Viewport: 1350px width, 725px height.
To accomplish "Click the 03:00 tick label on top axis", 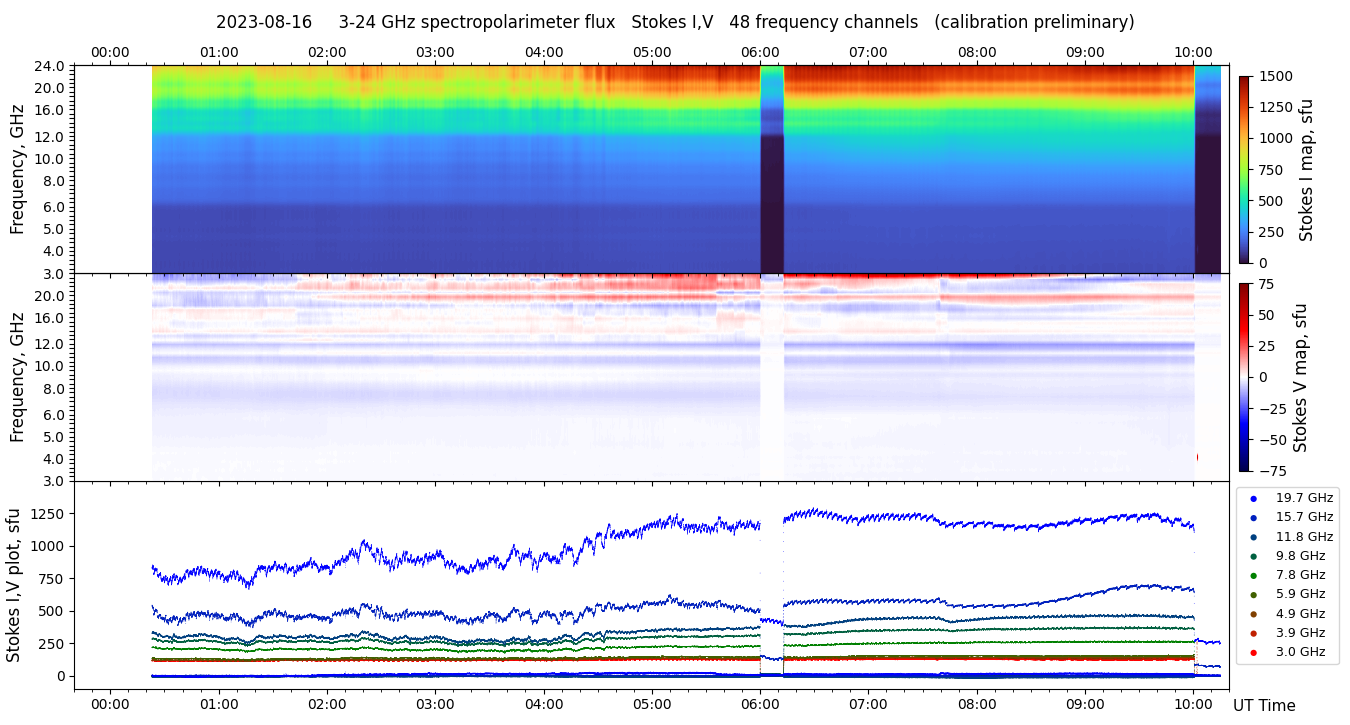I will pyautogui.click(x=435, y=52).
